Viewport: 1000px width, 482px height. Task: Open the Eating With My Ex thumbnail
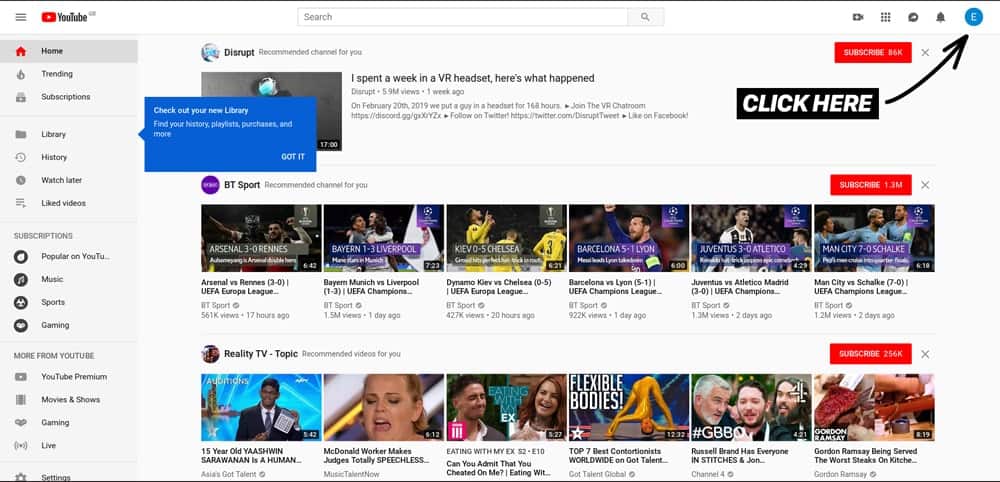[x=506, y=408]
